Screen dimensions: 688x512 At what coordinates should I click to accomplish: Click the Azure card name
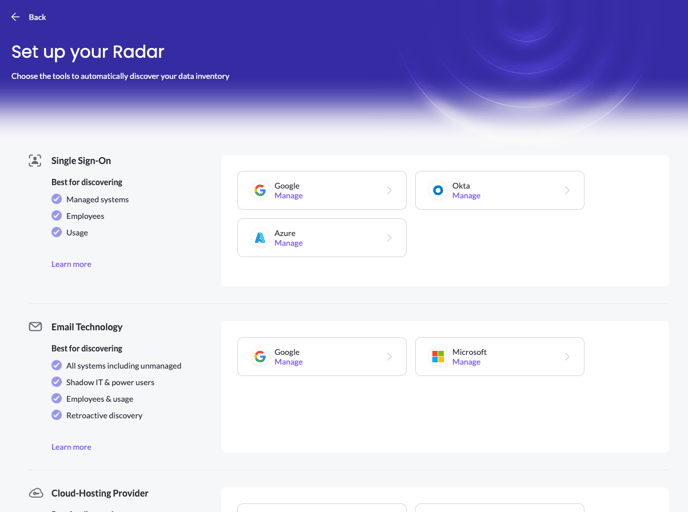pyautogui.click(x=285, y=233)
